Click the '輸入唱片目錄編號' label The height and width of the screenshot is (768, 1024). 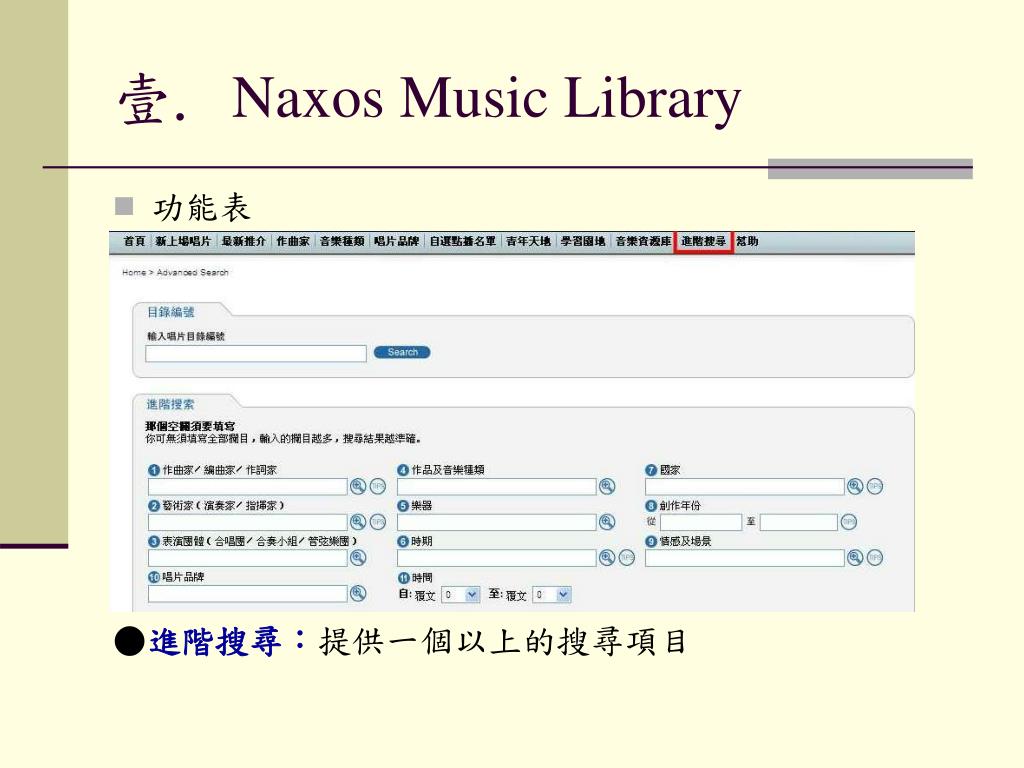(186, 336)
